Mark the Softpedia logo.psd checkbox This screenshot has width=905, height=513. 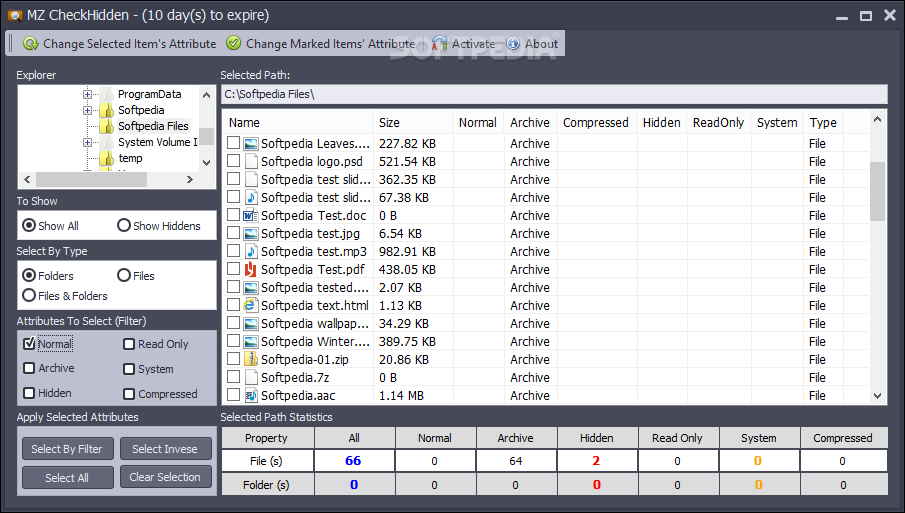[x=233, y=161]
